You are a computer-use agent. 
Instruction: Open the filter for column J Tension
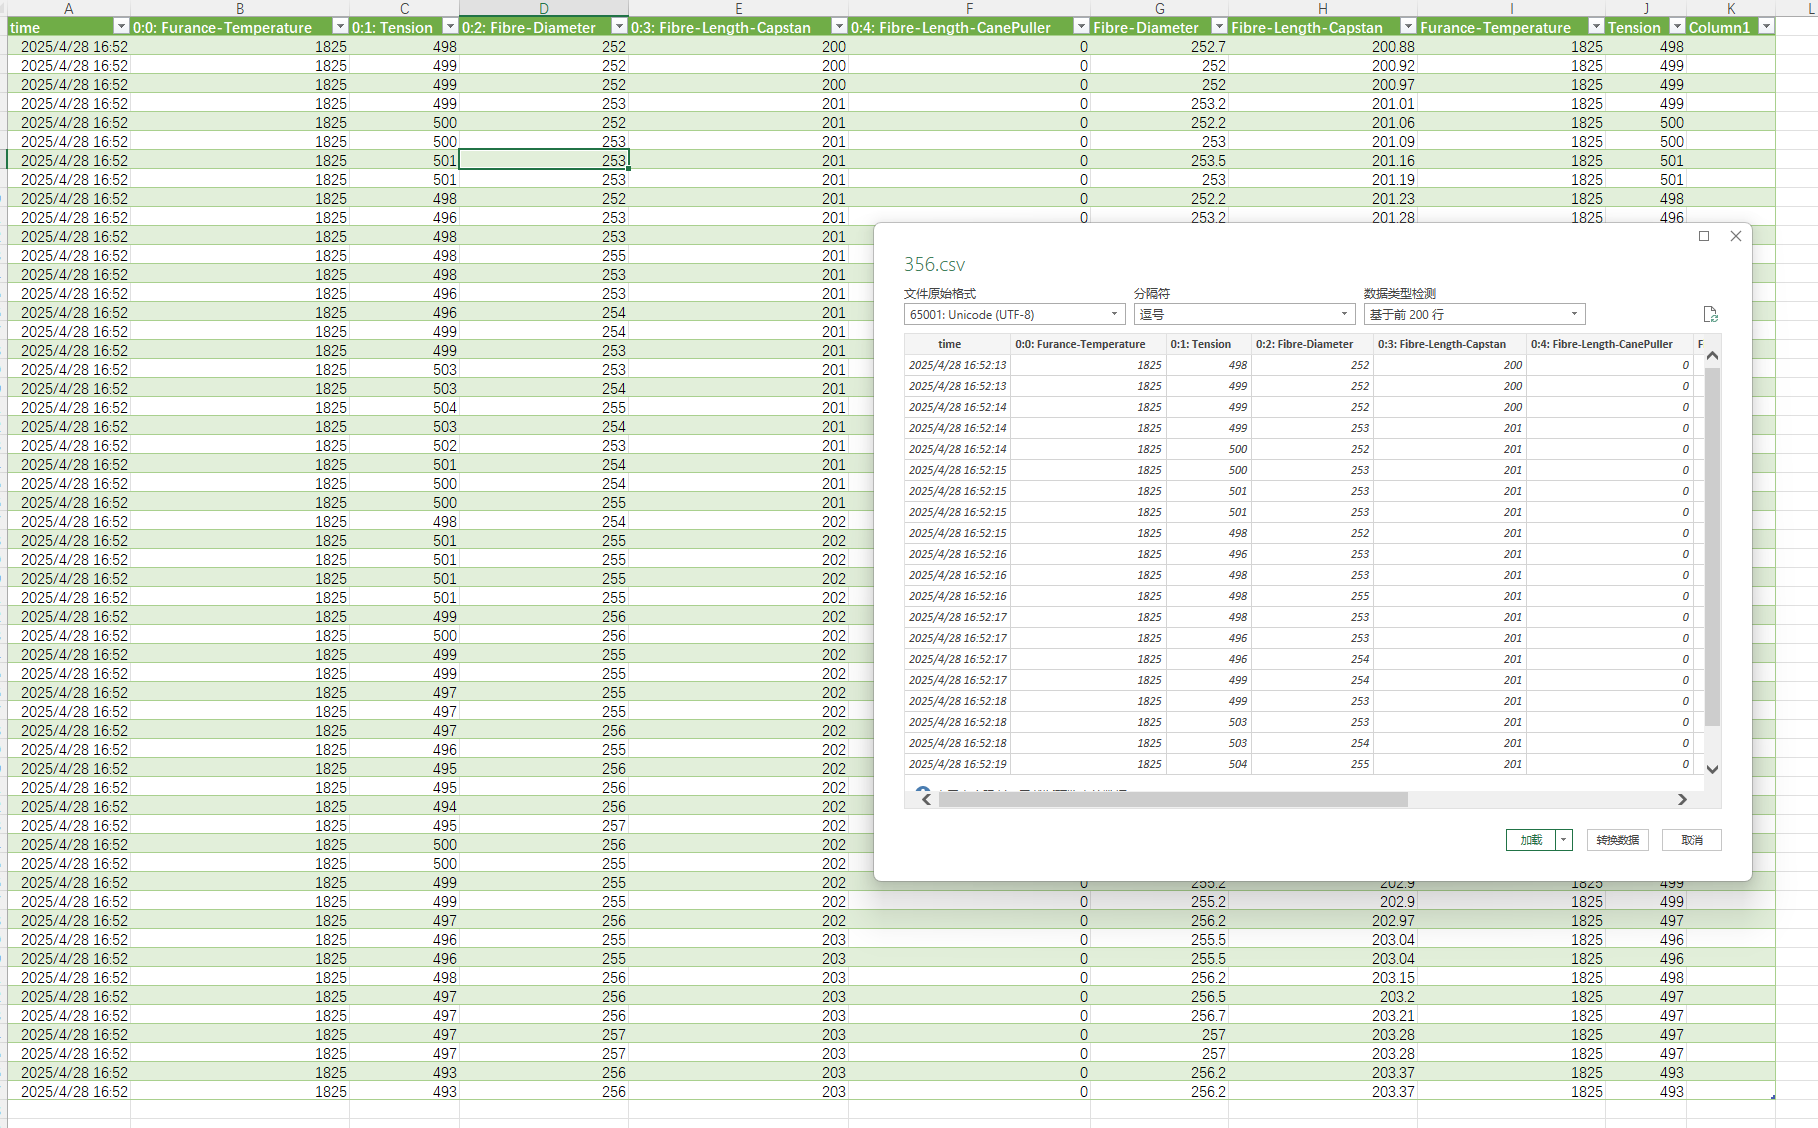[1677, 27]
